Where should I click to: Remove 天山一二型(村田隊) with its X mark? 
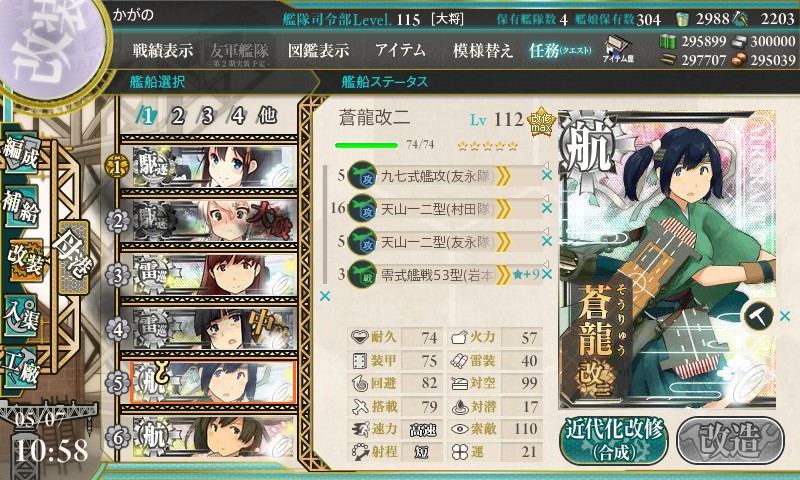tap(546, 209)
